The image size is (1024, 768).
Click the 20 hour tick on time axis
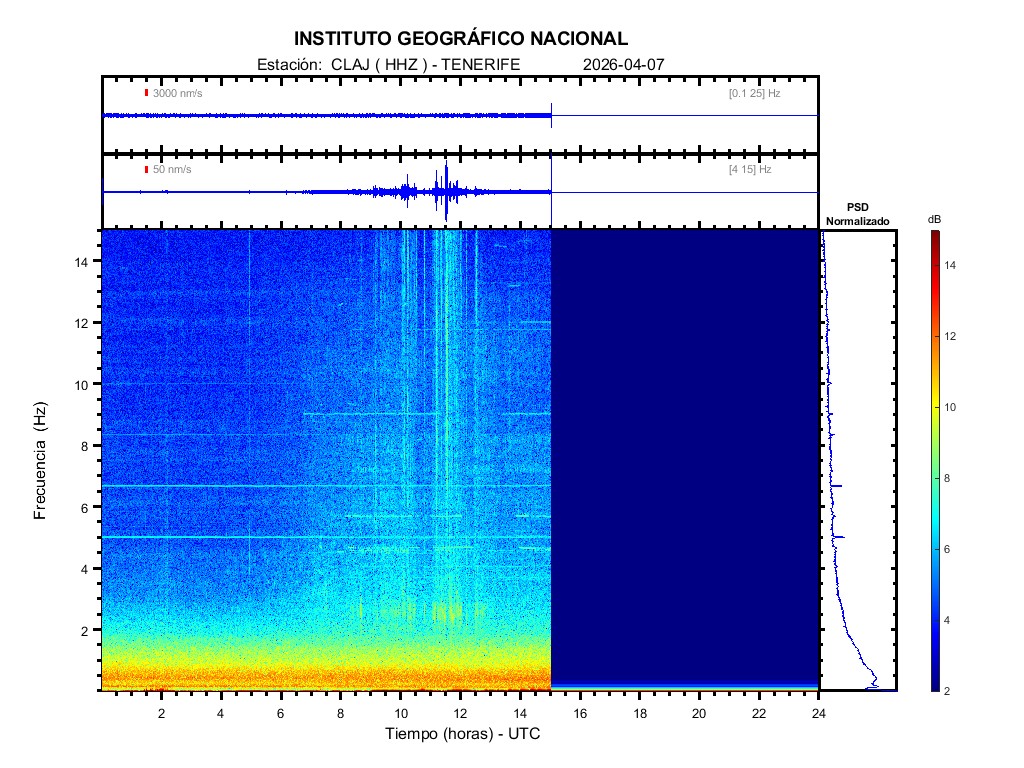[699, 713]
